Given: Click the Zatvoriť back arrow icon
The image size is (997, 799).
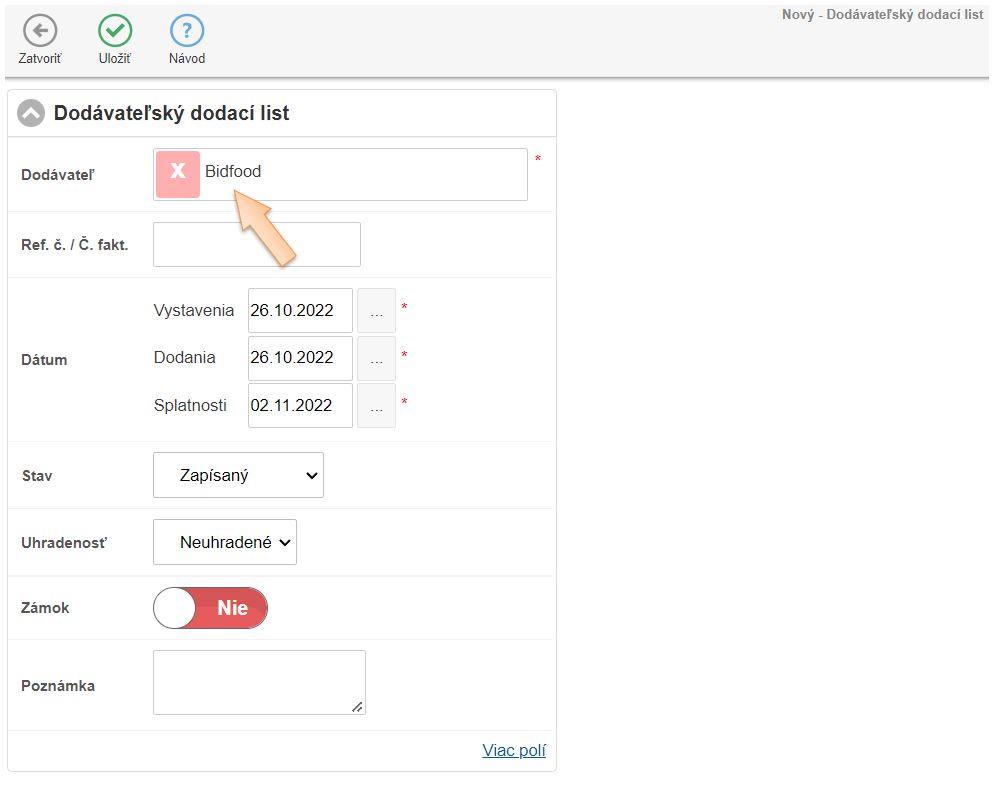Looking at the screenshot, I should click(x=40, y=31).
